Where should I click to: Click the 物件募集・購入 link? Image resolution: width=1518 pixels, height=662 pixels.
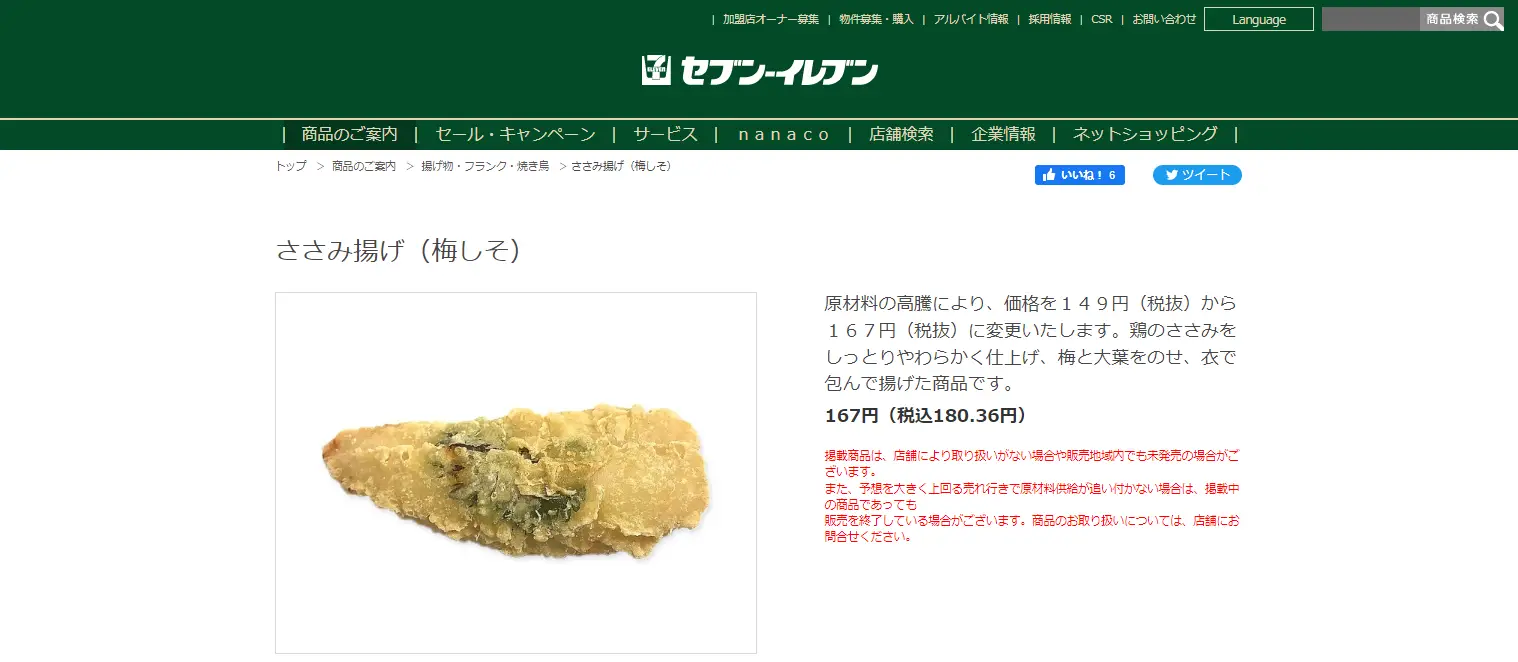click(x=876, y=19)
